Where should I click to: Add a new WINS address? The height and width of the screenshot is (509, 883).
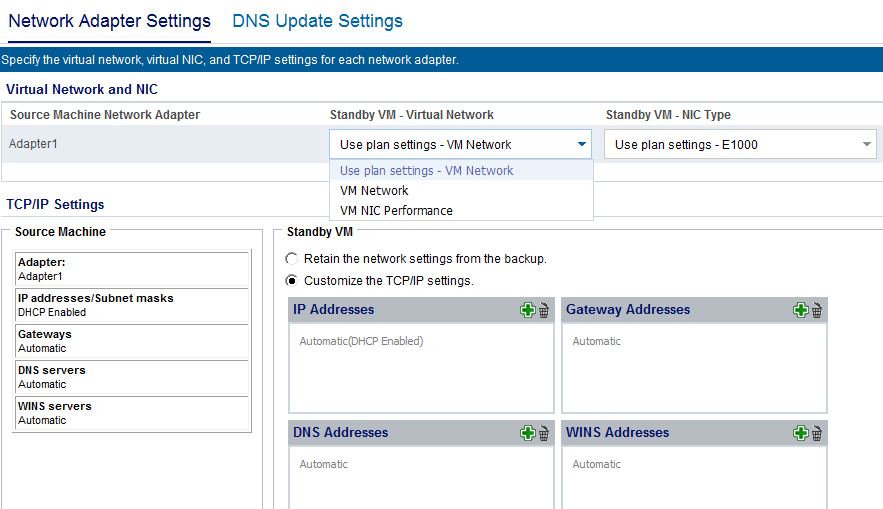(800, 433)
